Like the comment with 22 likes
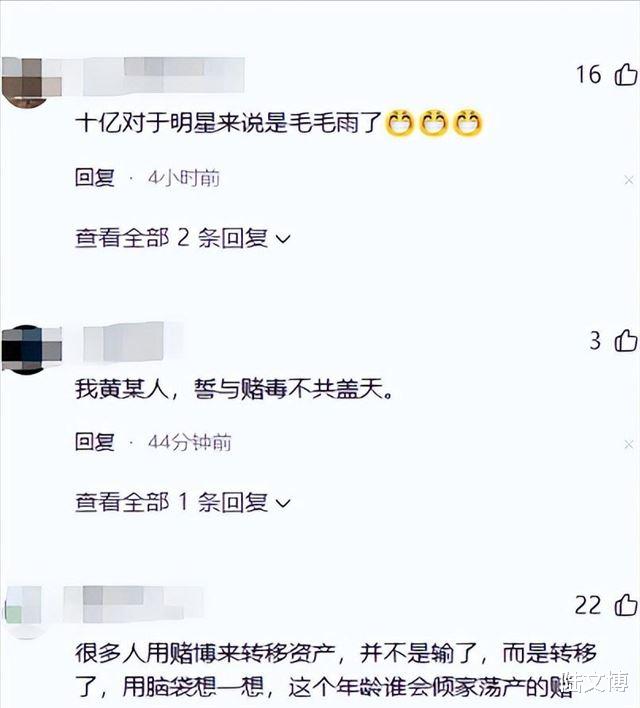The width and height of the screenshot is (640, 708). [626, 605]
